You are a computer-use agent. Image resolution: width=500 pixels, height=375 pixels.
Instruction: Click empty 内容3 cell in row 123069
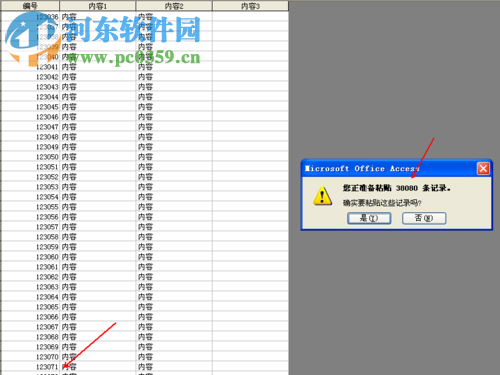251,347
